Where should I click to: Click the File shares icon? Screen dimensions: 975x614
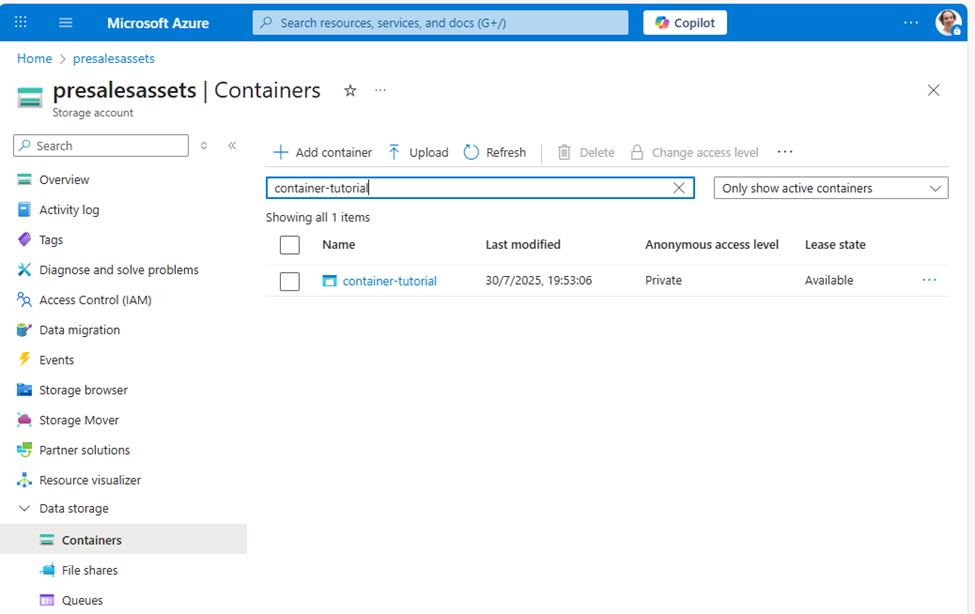click(x=47, y=570)
